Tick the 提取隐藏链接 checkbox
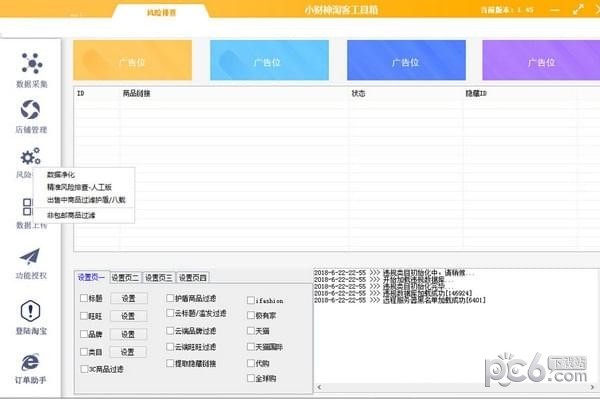Image resolution: width=600 pixels, height=399 pixels. pyautogui.click(x=170, y=363)
